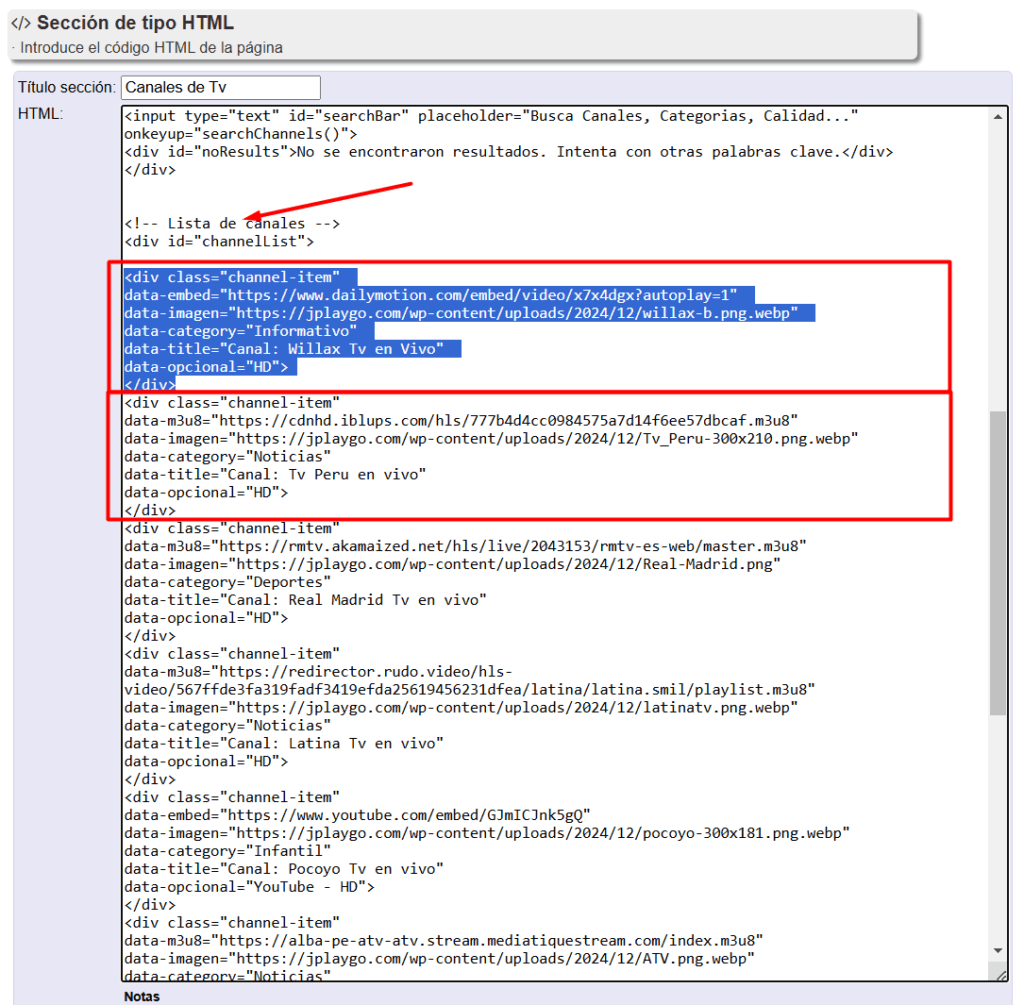Click the "noResults" div line
Viewport: 1024px width, 1005px height.
[x=508, y=152]
